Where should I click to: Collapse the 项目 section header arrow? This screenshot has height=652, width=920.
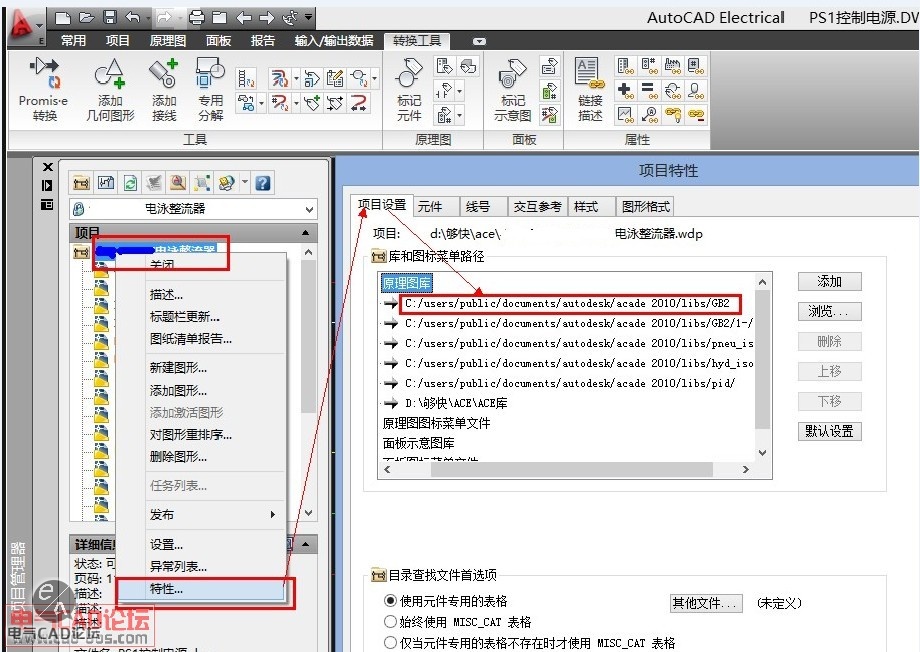tap(308, 233)
